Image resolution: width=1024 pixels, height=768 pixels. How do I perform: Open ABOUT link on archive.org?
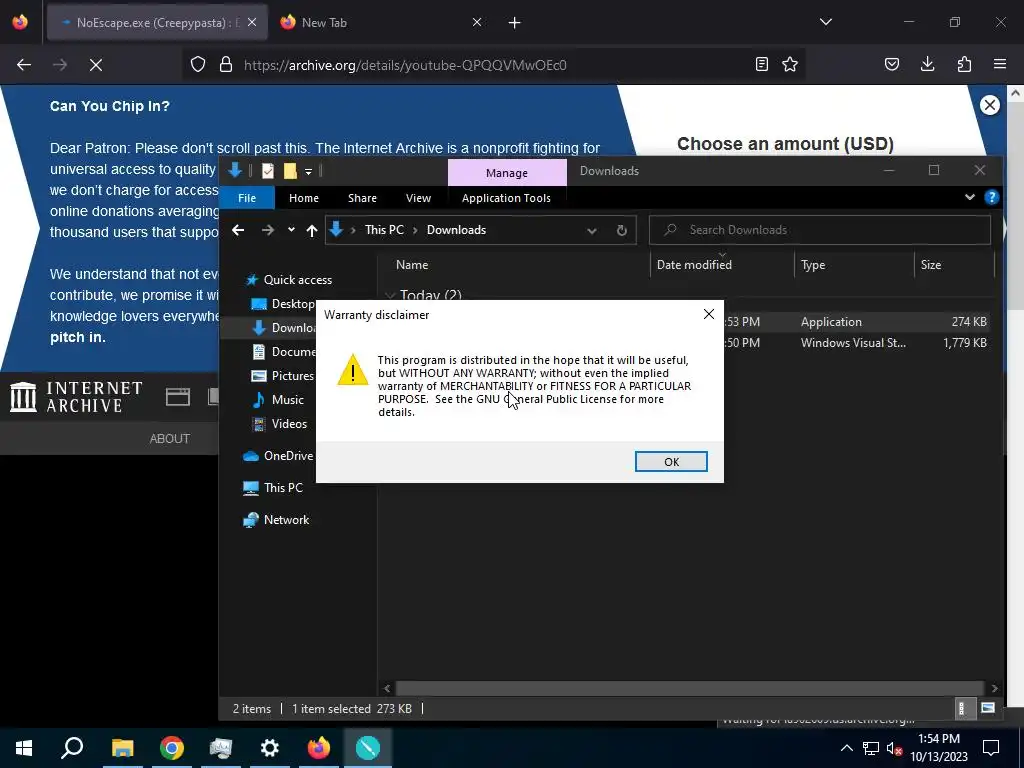[x=170, y=439]
